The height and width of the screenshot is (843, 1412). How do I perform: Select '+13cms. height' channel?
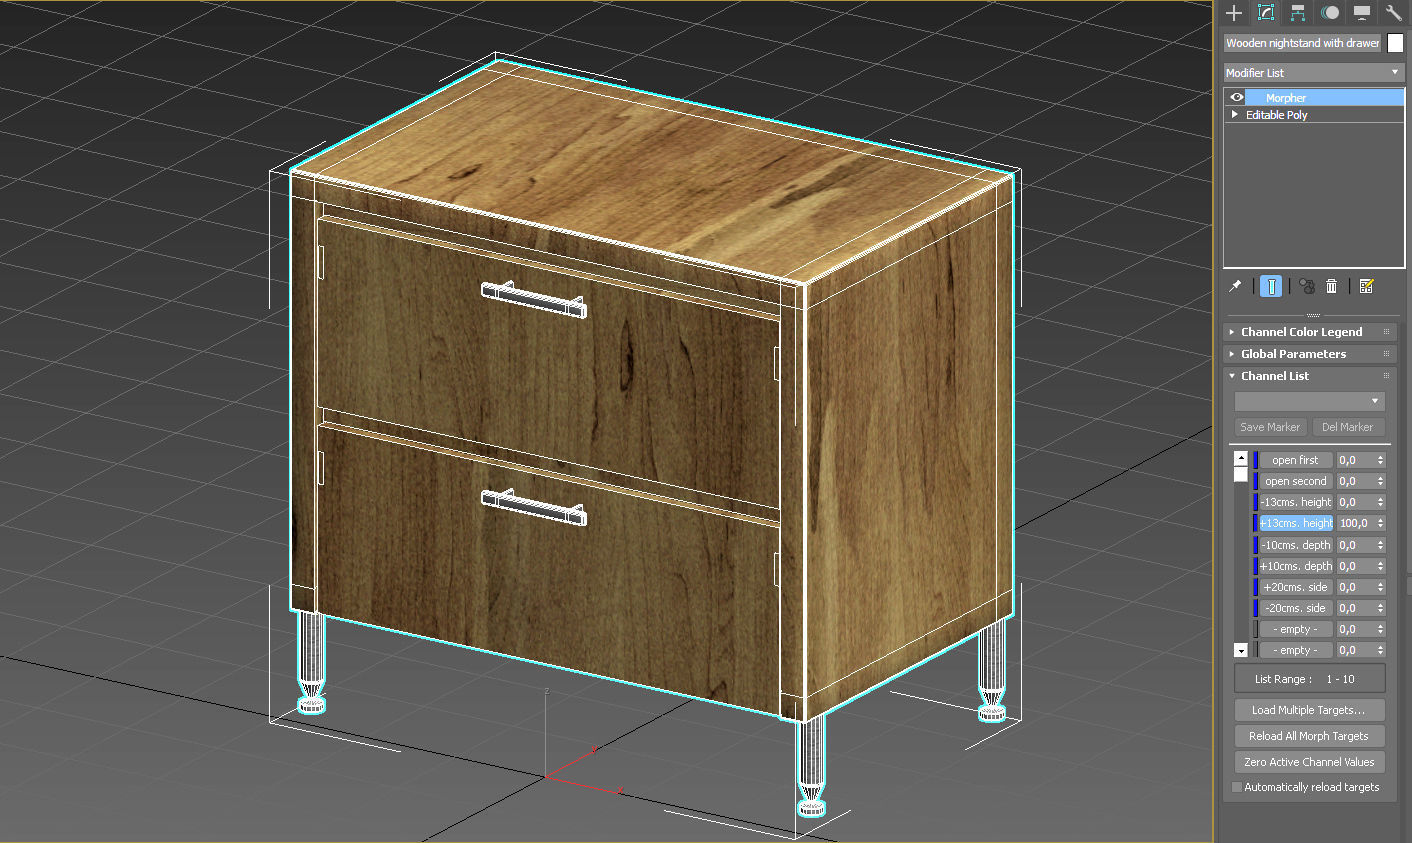[x=1296, y=523]
